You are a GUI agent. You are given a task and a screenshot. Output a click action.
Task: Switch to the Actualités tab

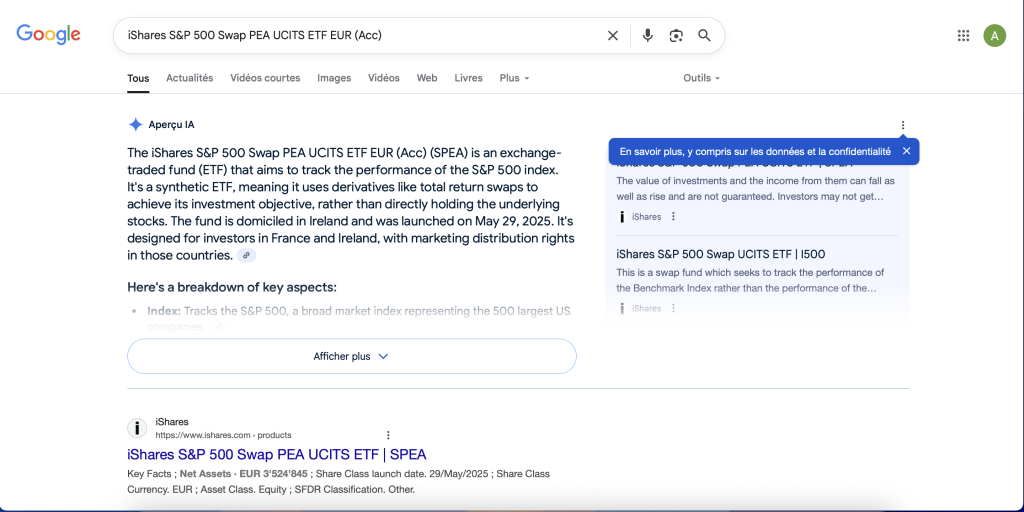189,78
